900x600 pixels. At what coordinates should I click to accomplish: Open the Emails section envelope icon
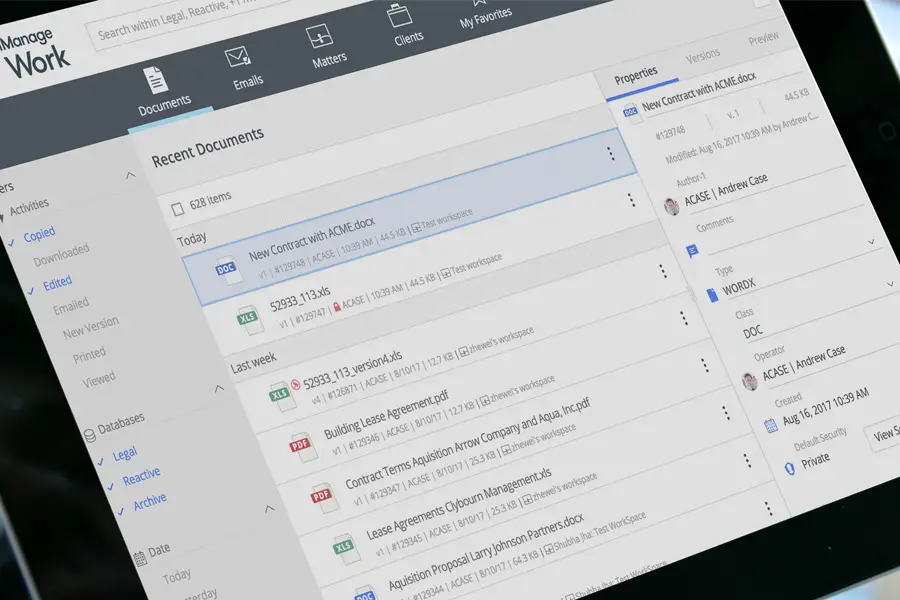click(237, 58)
